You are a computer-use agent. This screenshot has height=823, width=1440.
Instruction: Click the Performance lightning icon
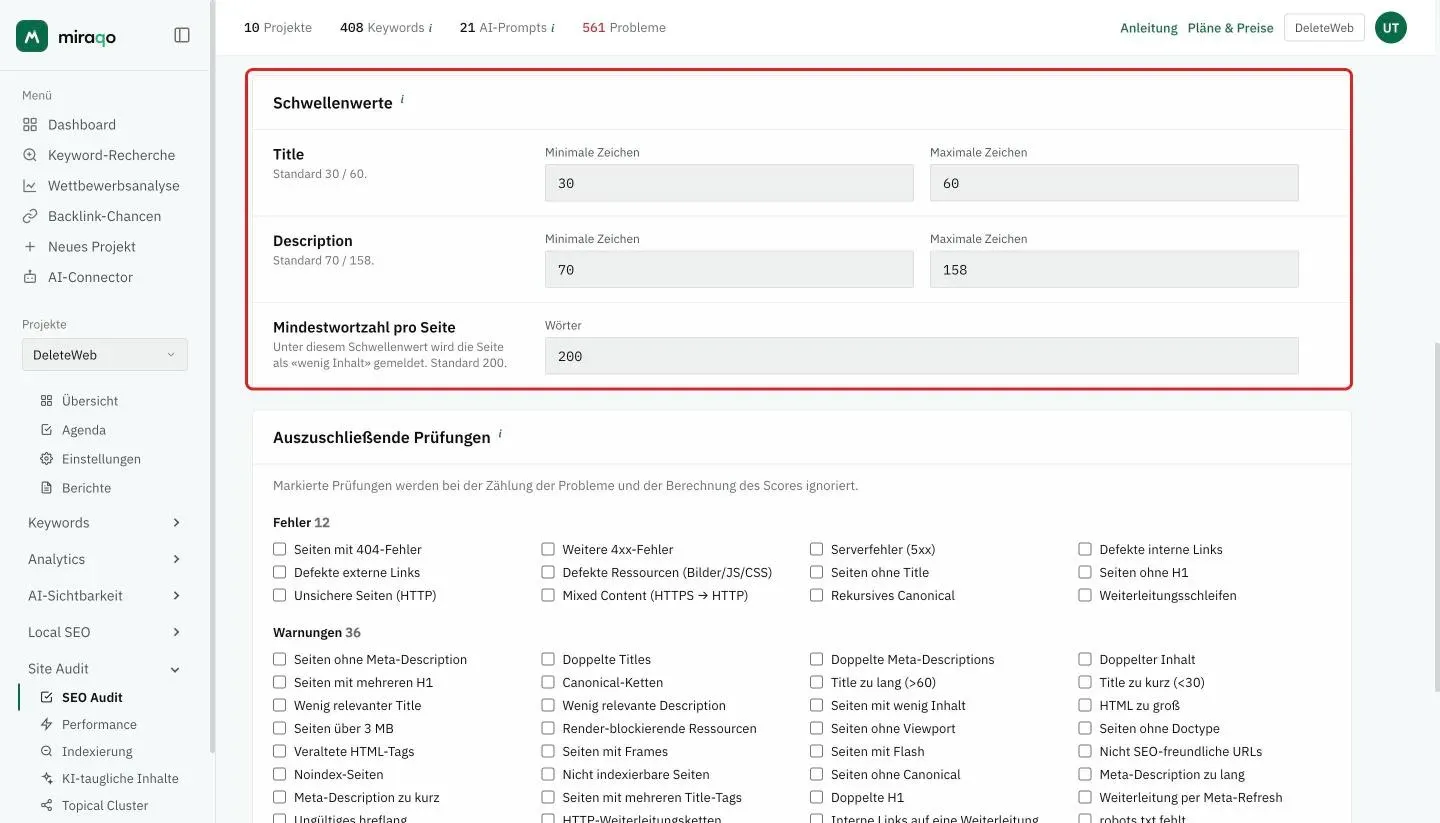(46, 724)
